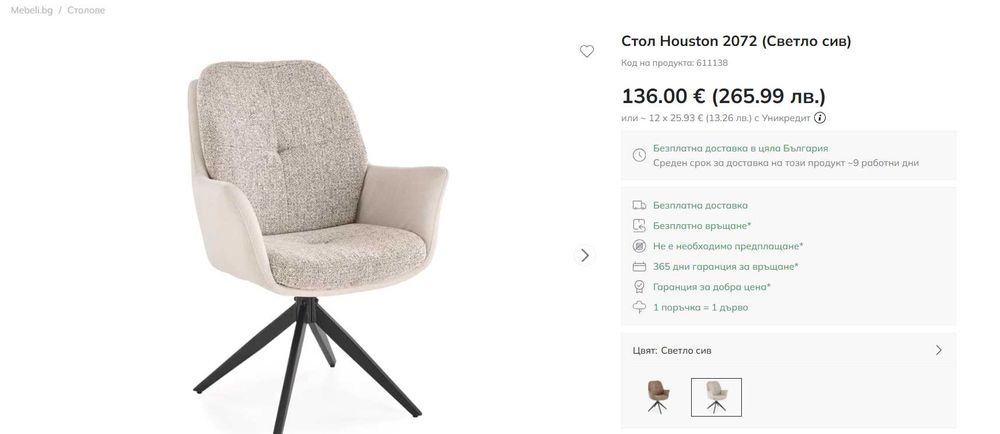The image size is (1000, 434).
Task: Open Безплатно връщане* details link
Action: (x=702, y=226)
